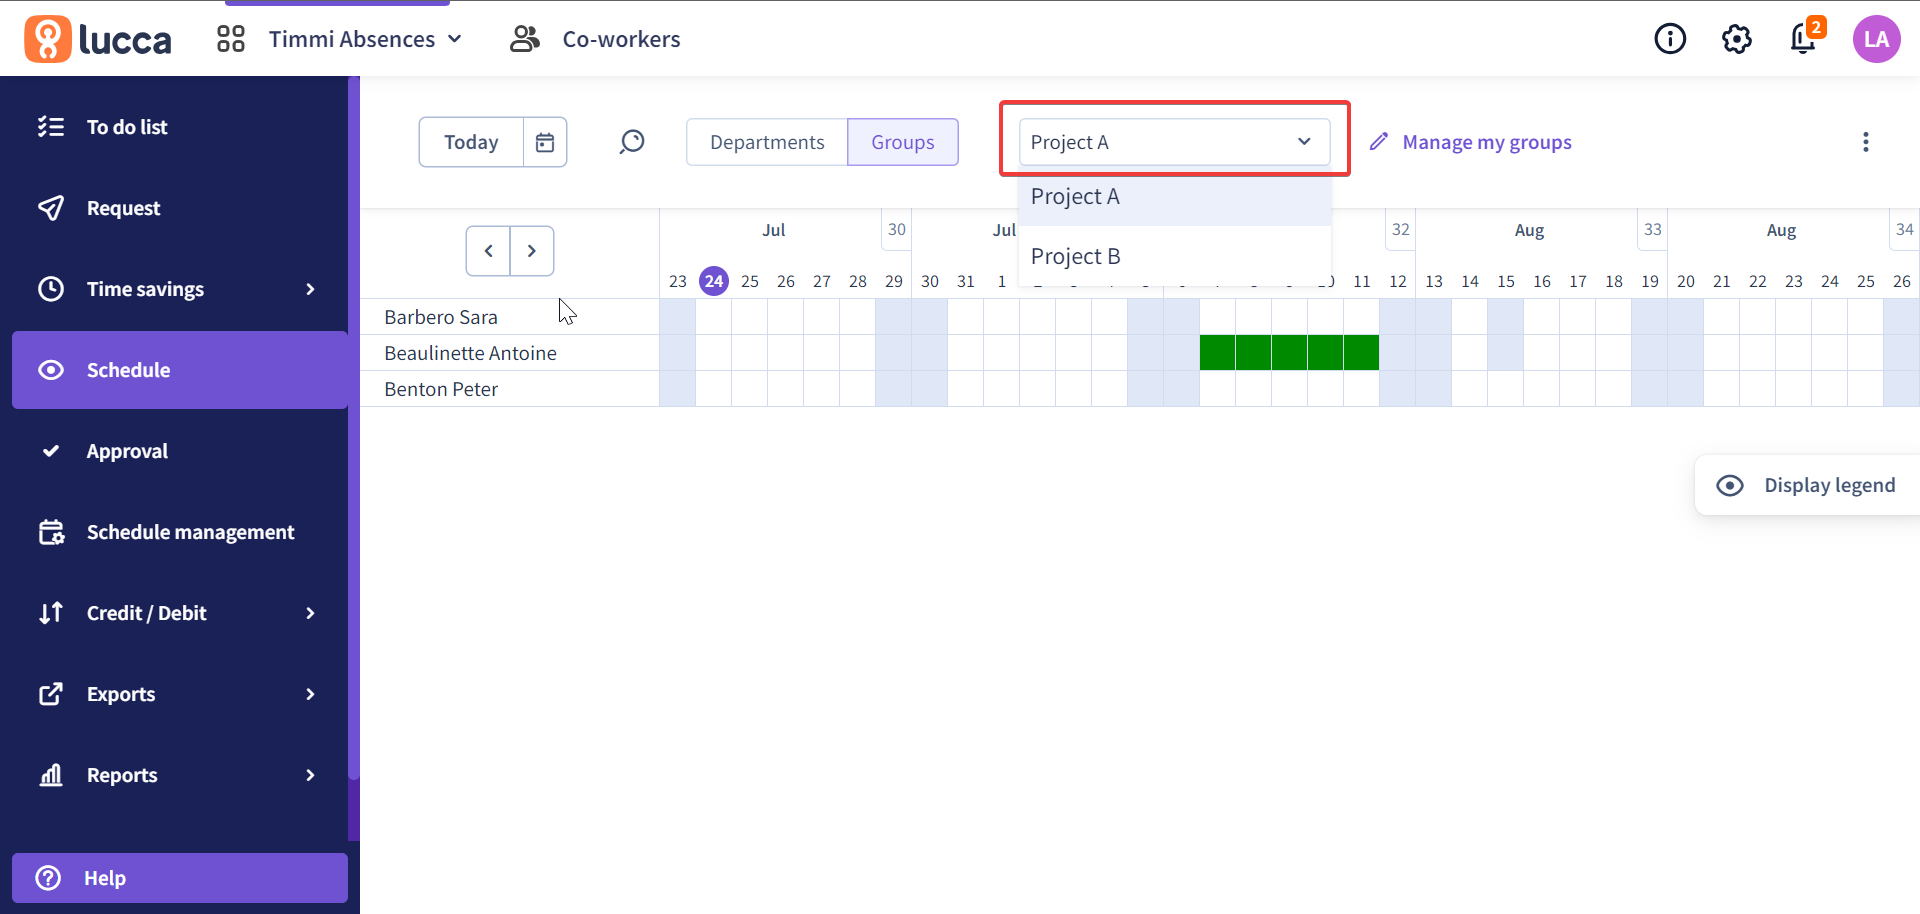This screenshot has height=914, width=1920.
Task: Open the settings gear icon
Action: click(1737, 39)
